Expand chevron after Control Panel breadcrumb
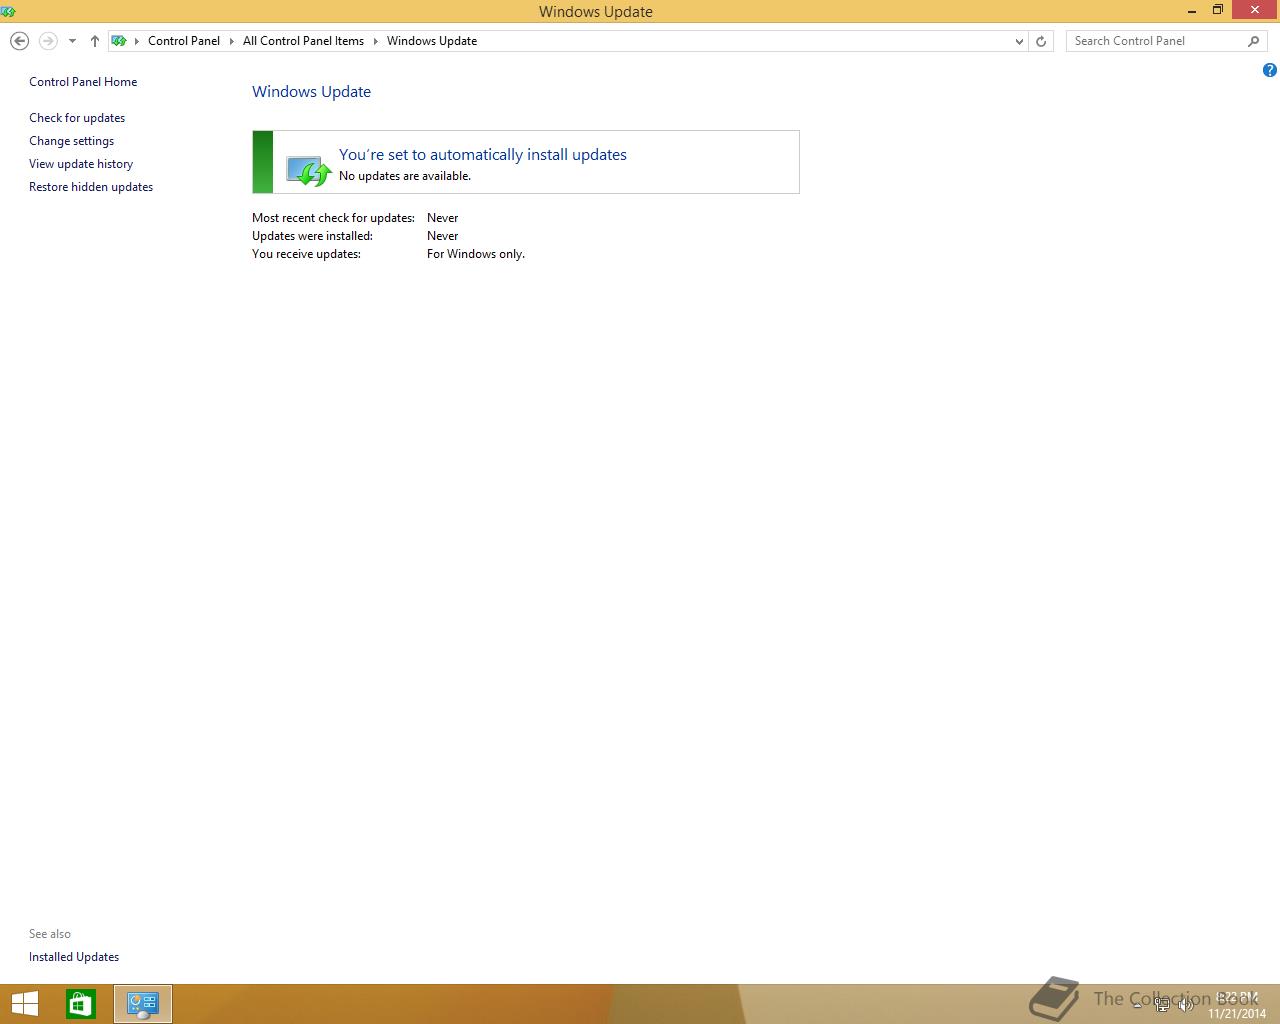Image resolution: width=1280 pixels, height=1024 pixels. [231, 41]
